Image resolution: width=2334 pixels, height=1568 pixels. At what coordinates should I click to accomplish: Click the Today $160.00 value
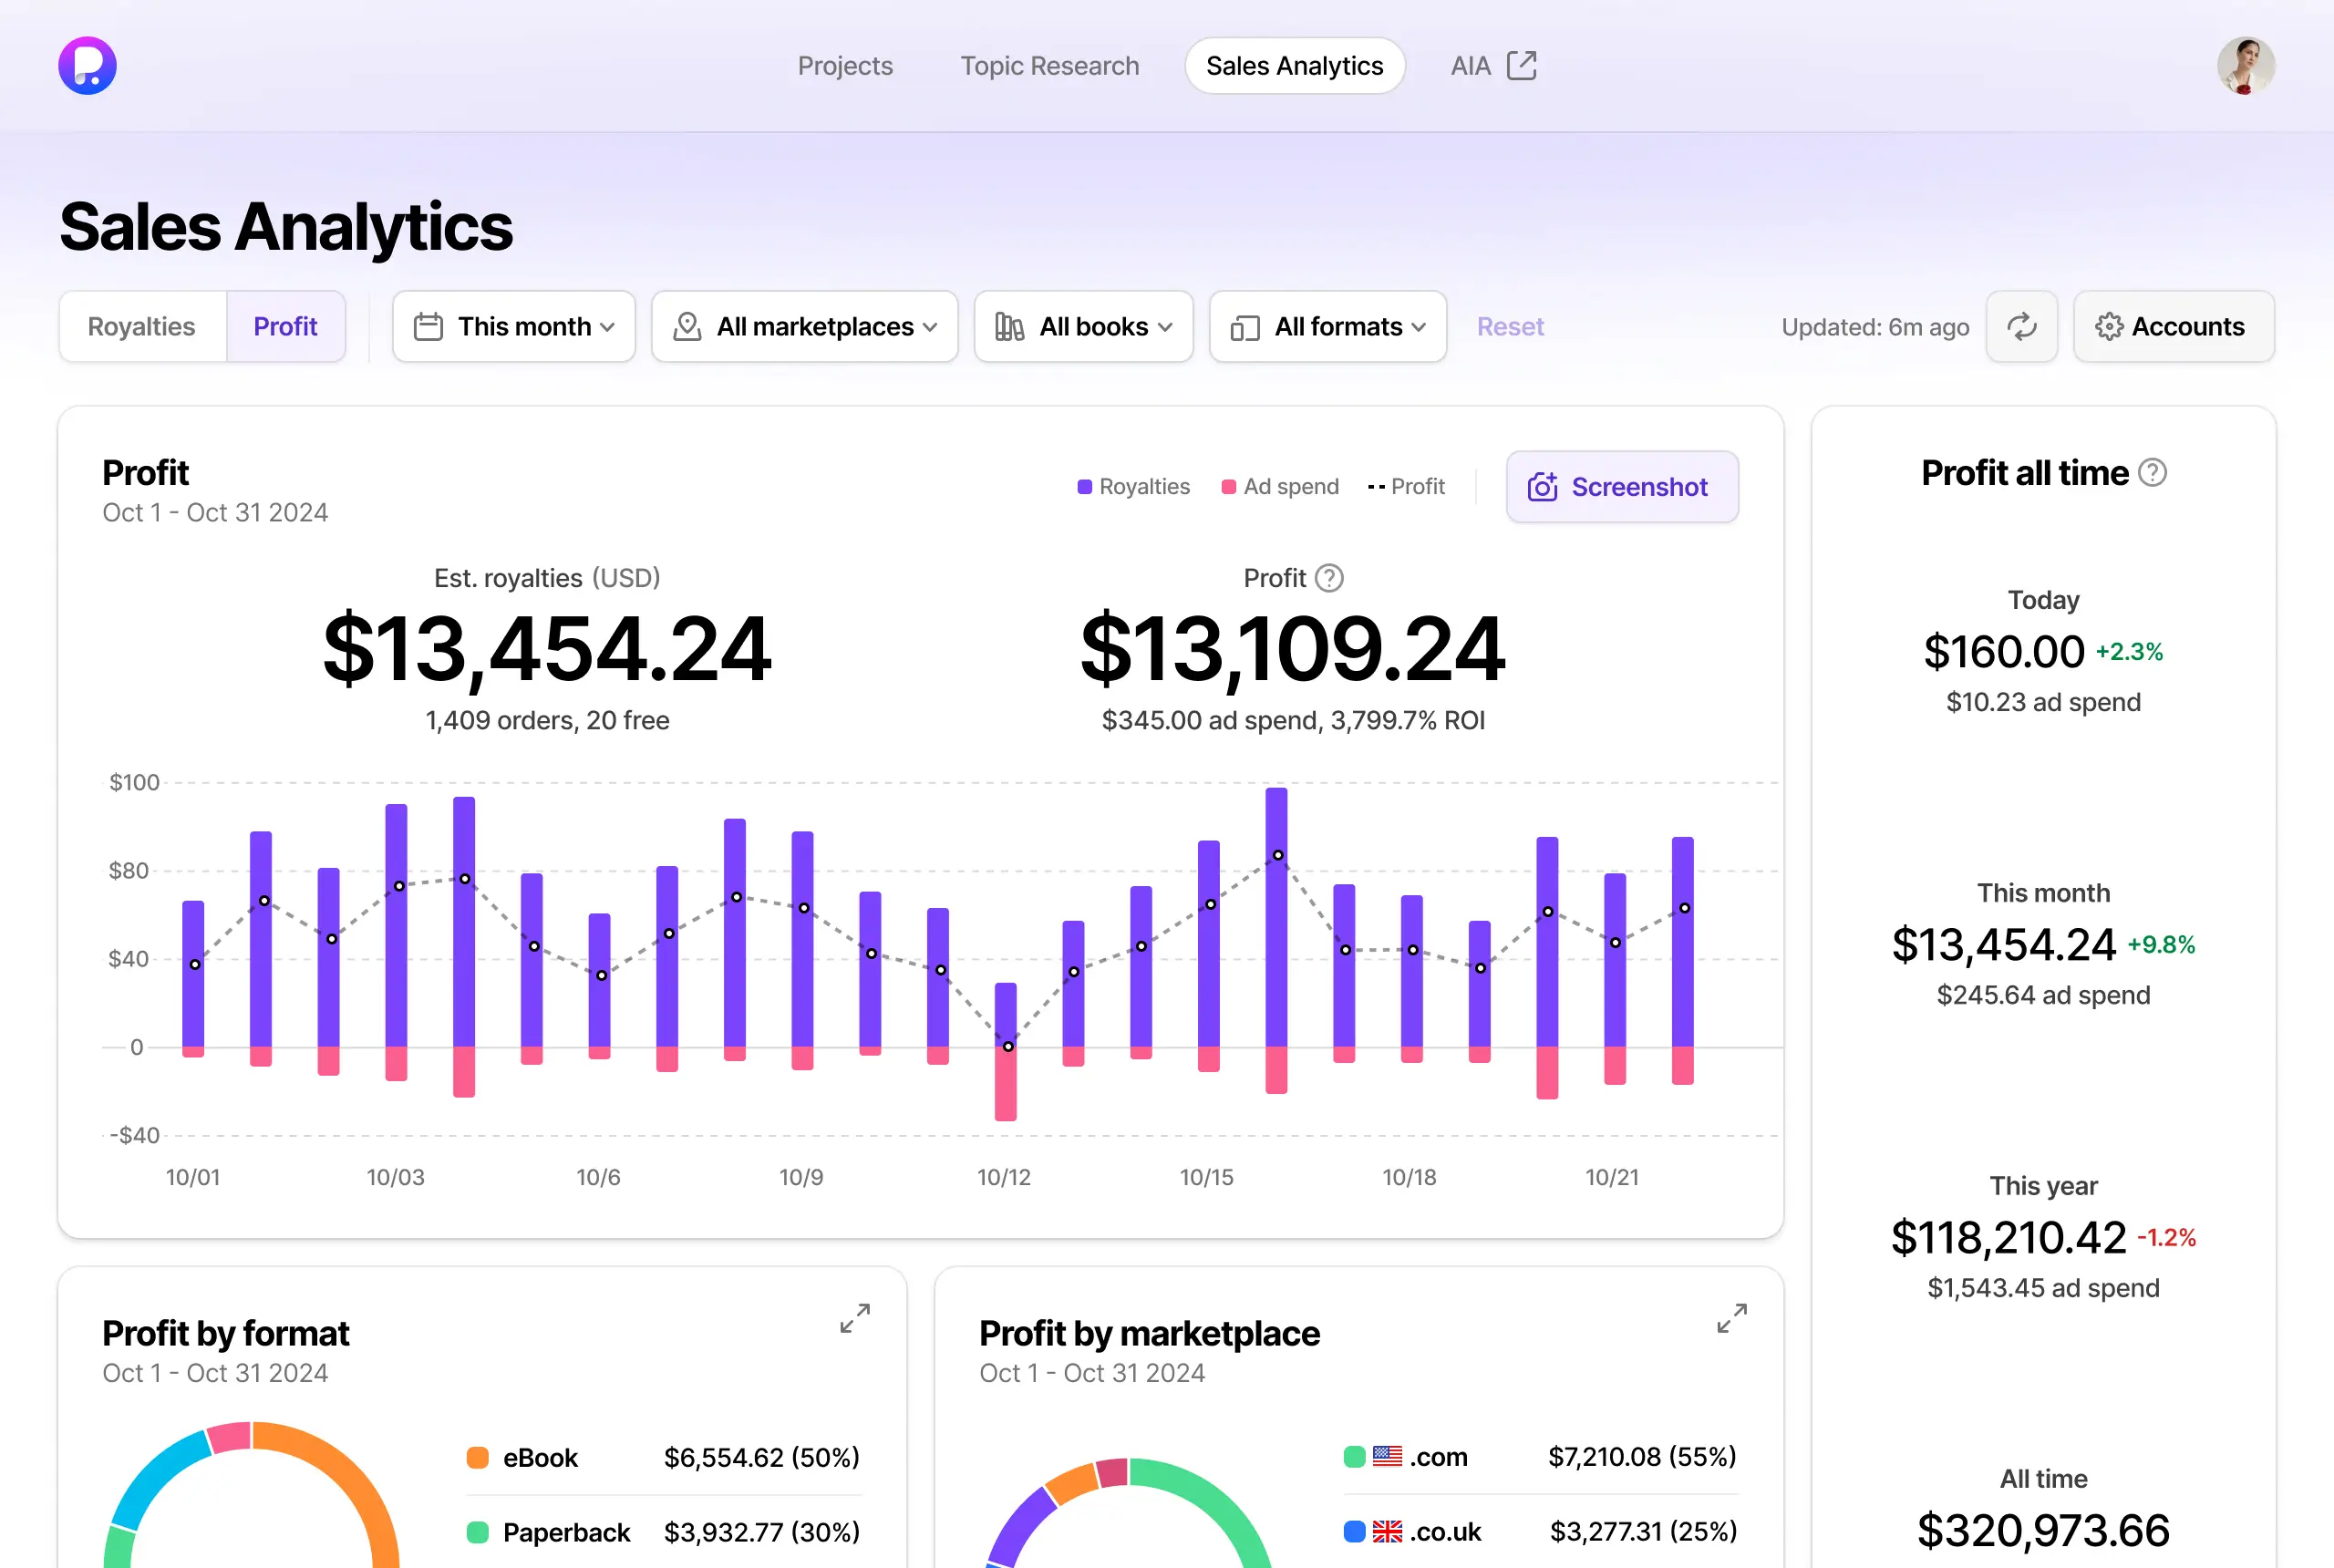(2004, 652)
